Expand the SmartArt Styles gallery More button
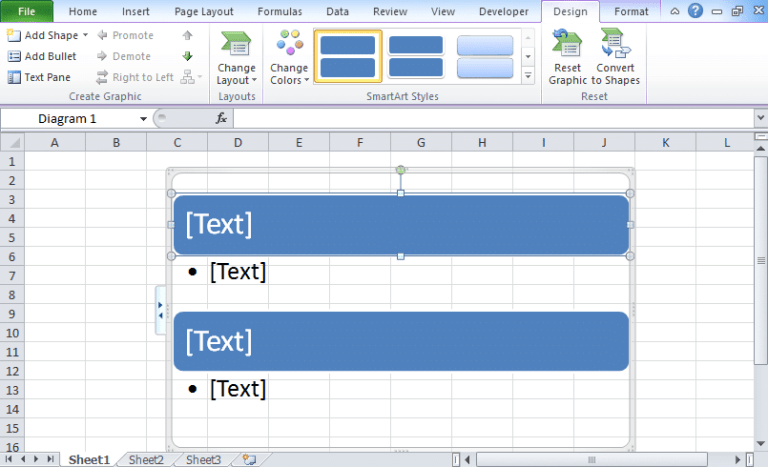Image resolution: width=768 pixels, height=467 pixels. pos(528,76)
